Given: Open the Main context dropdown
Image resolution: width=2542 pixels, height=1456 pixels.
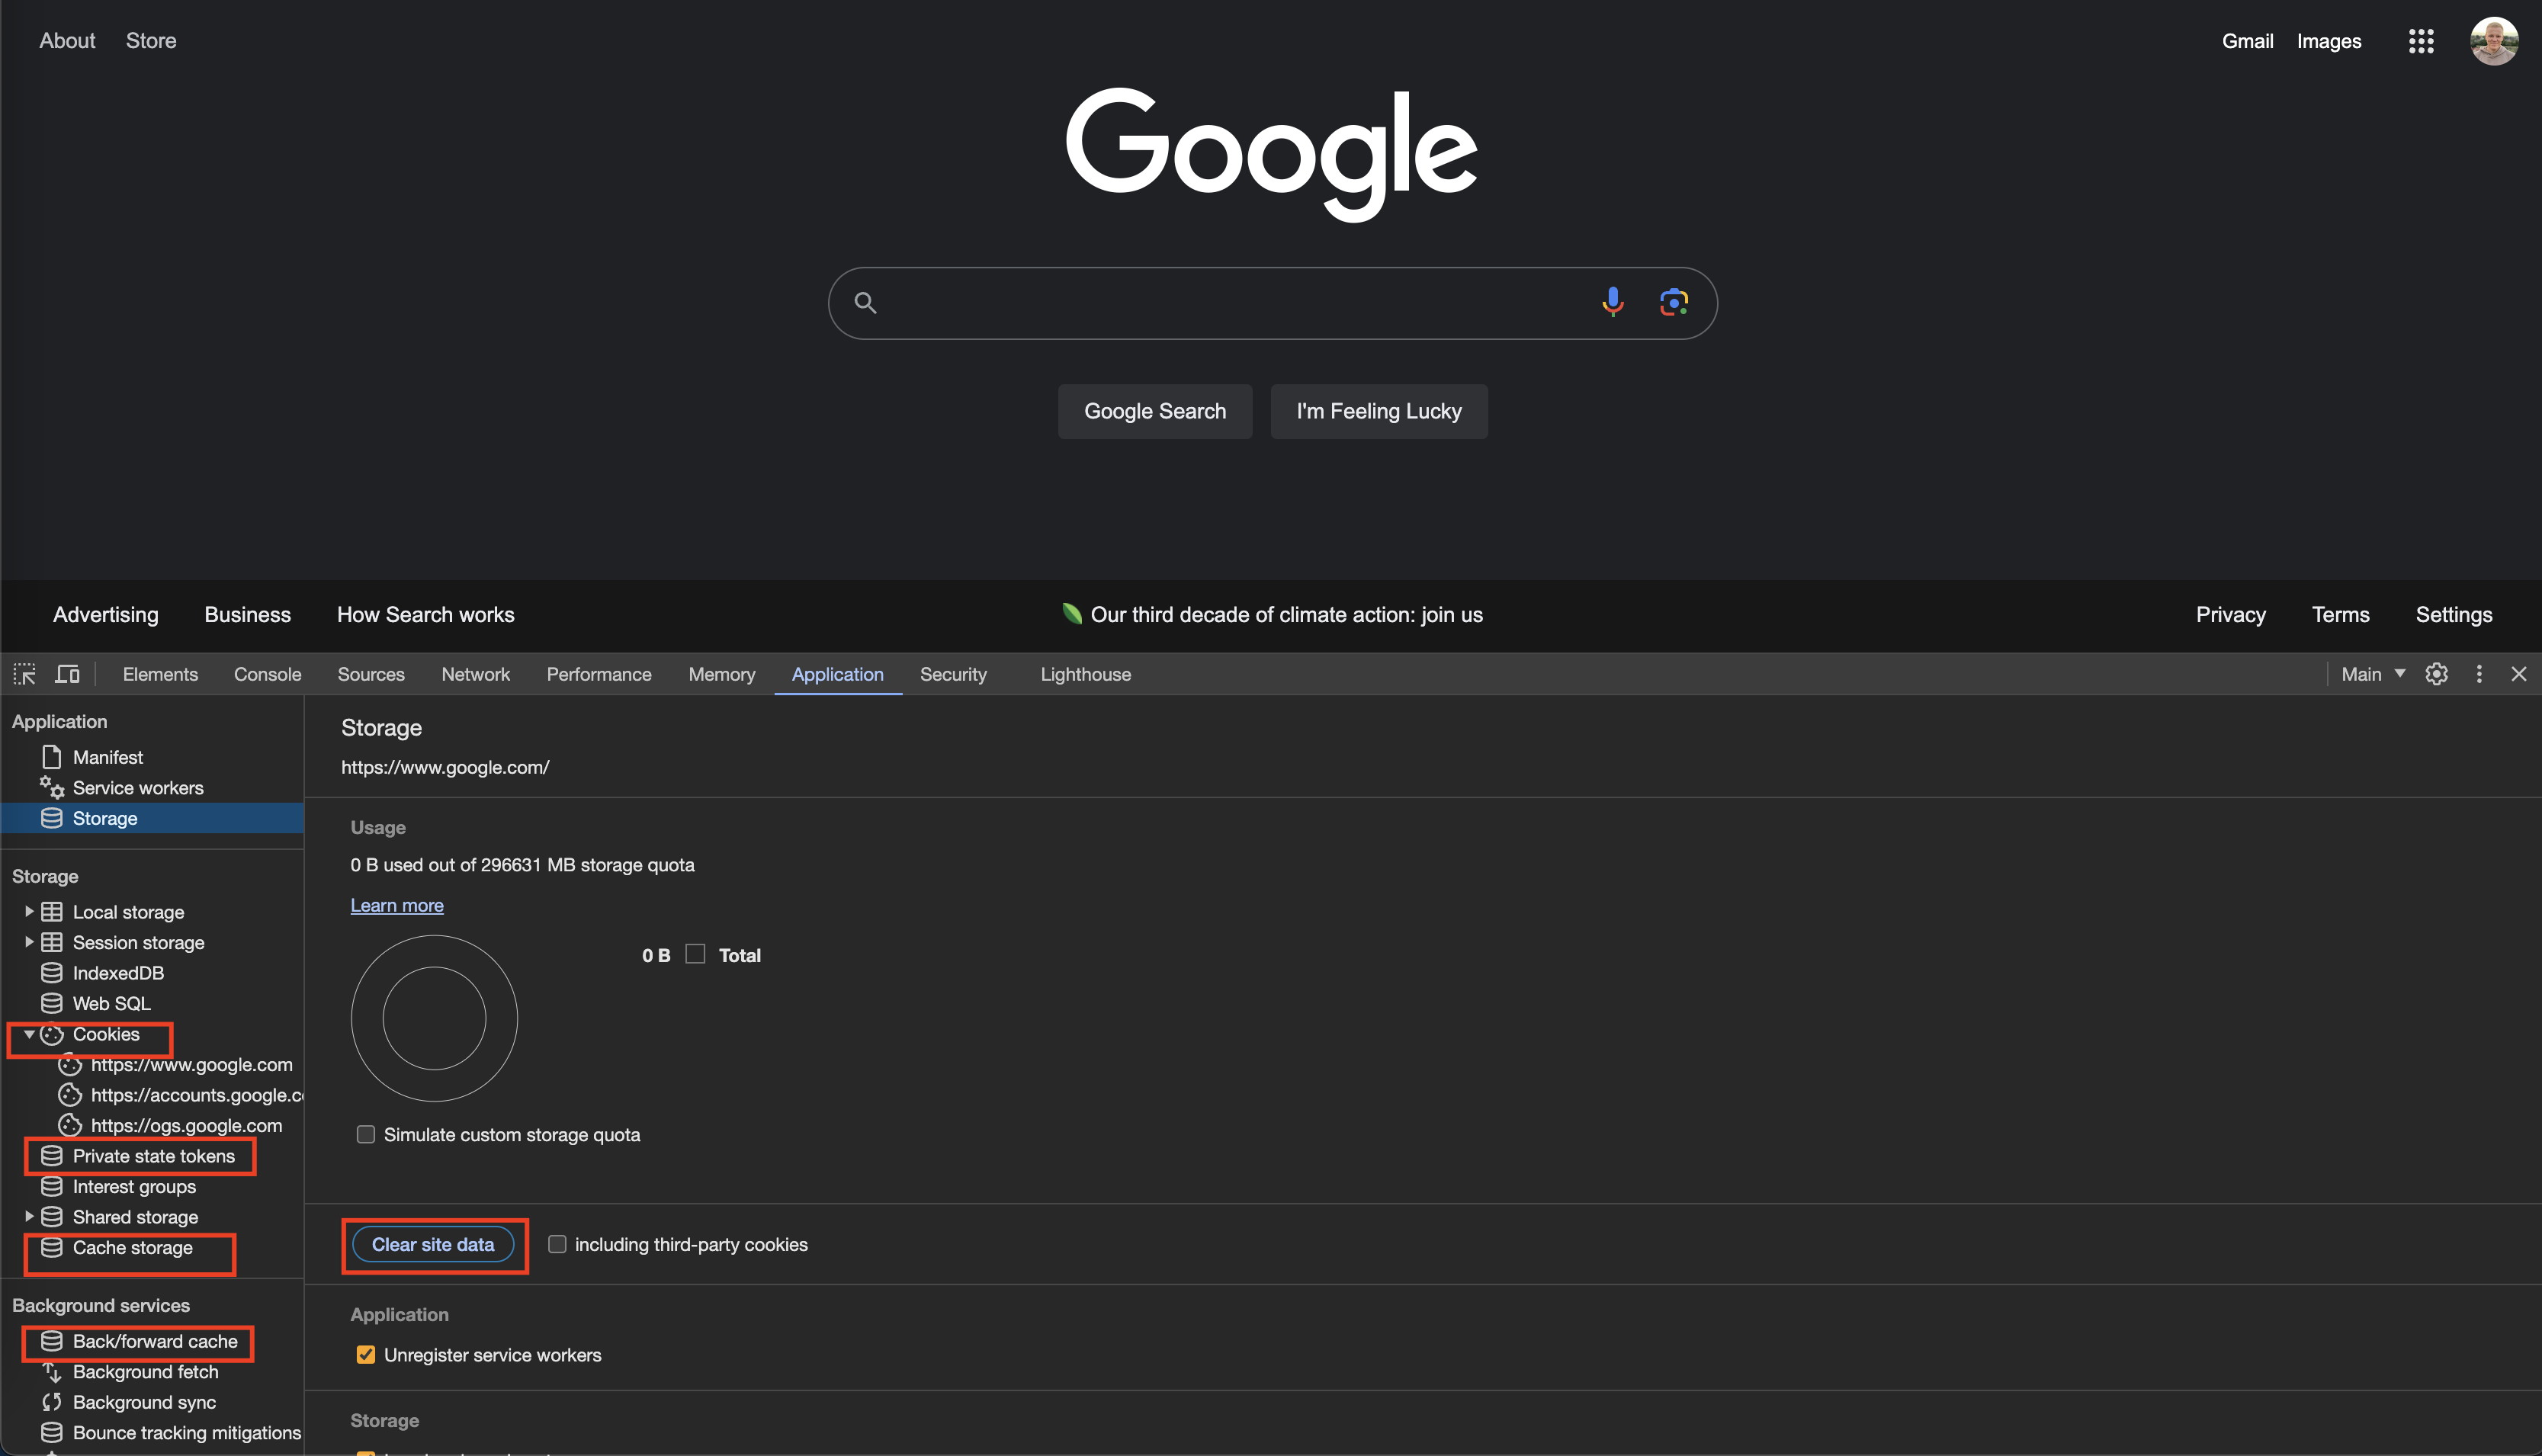Looking at the screenshot, I should coord(2371,674).
